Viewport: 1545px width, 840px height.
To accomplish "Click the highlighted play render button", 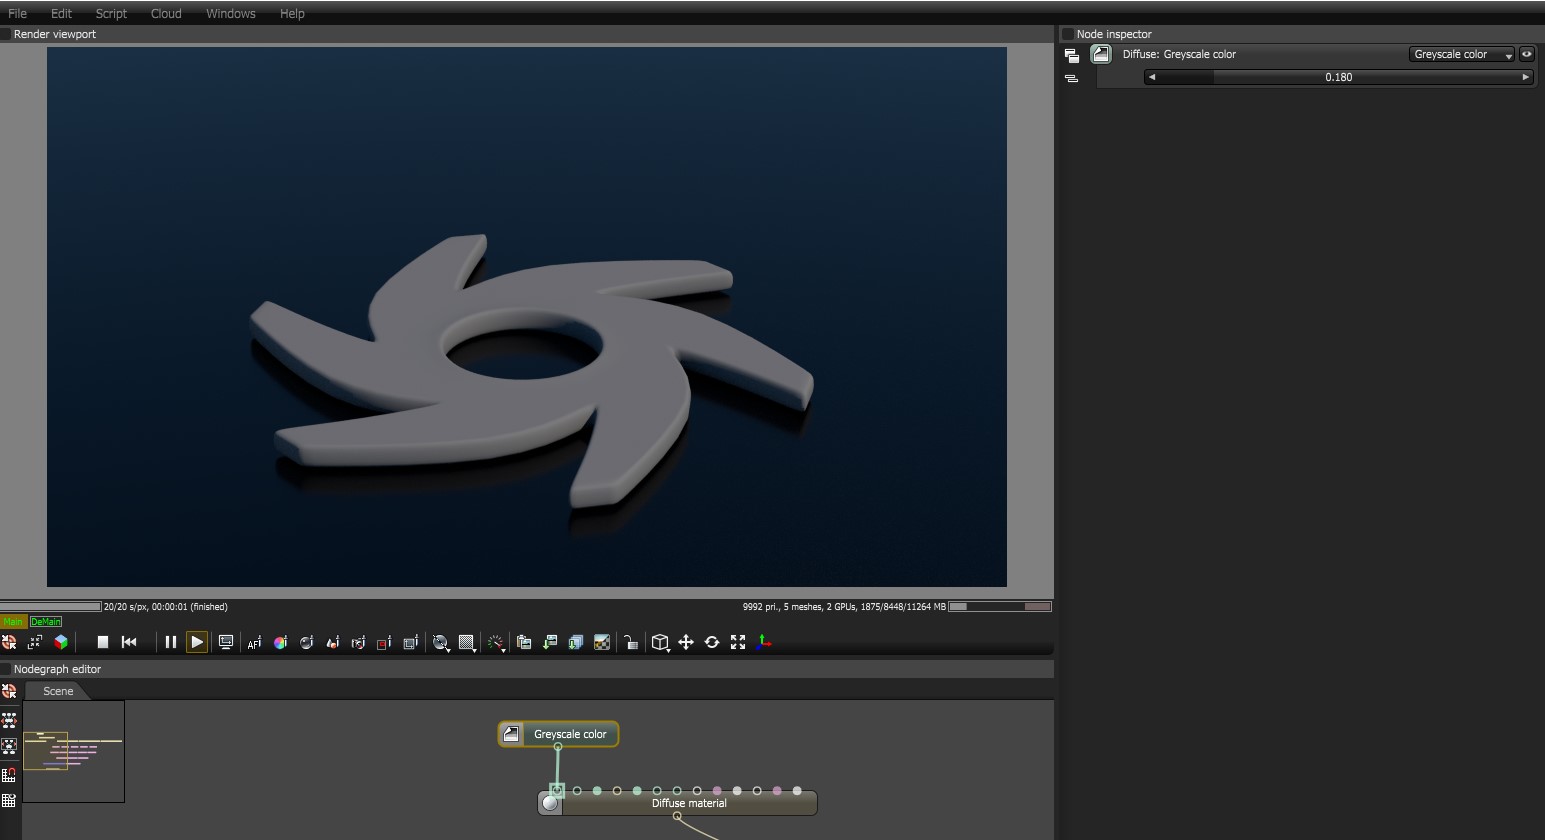I will point(197,642).
